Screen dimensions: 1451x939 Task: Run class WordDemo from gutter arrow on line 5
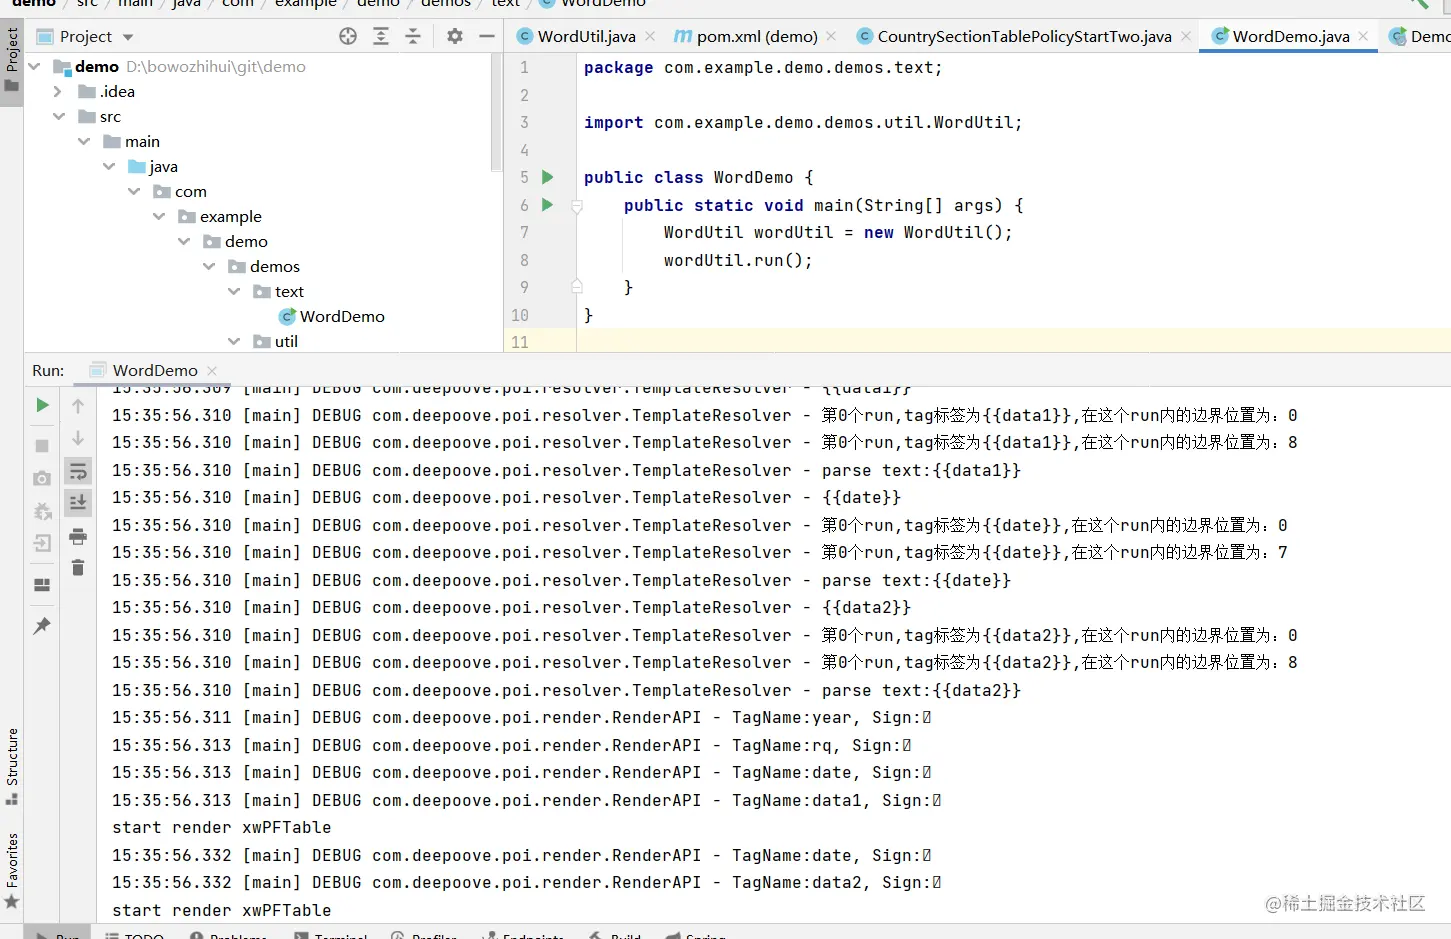[x=547, y=177]
